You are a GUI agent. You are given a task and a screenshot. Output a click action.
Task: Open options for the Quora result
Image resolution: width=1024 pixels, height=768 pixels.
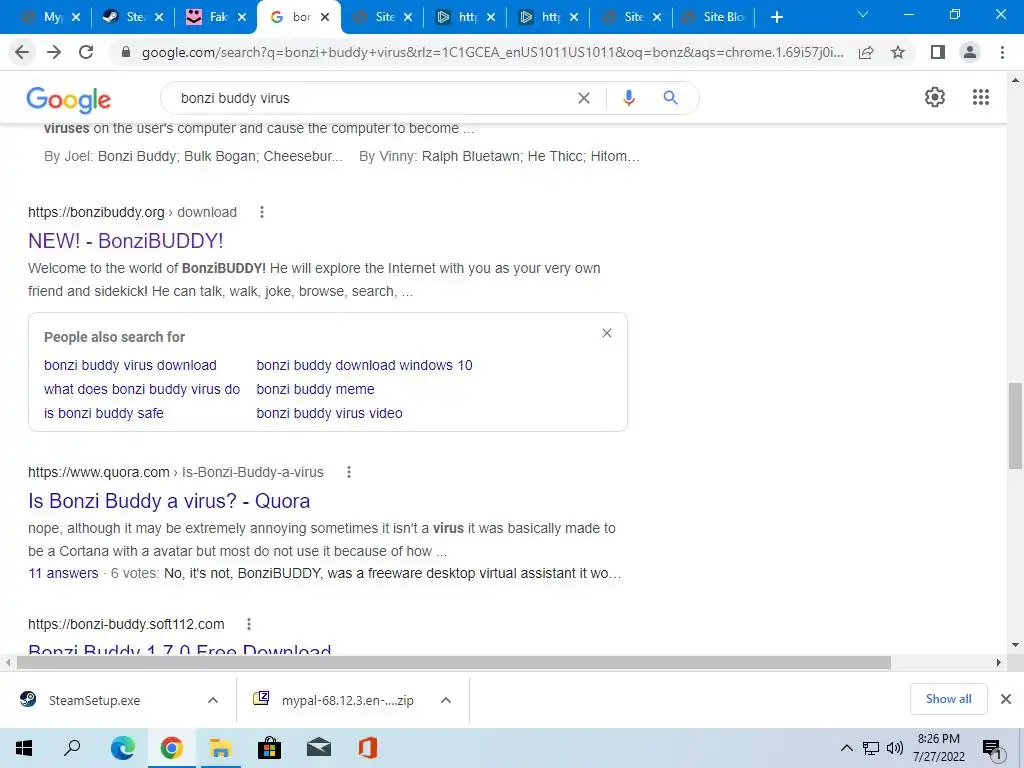tap(349, 472)
